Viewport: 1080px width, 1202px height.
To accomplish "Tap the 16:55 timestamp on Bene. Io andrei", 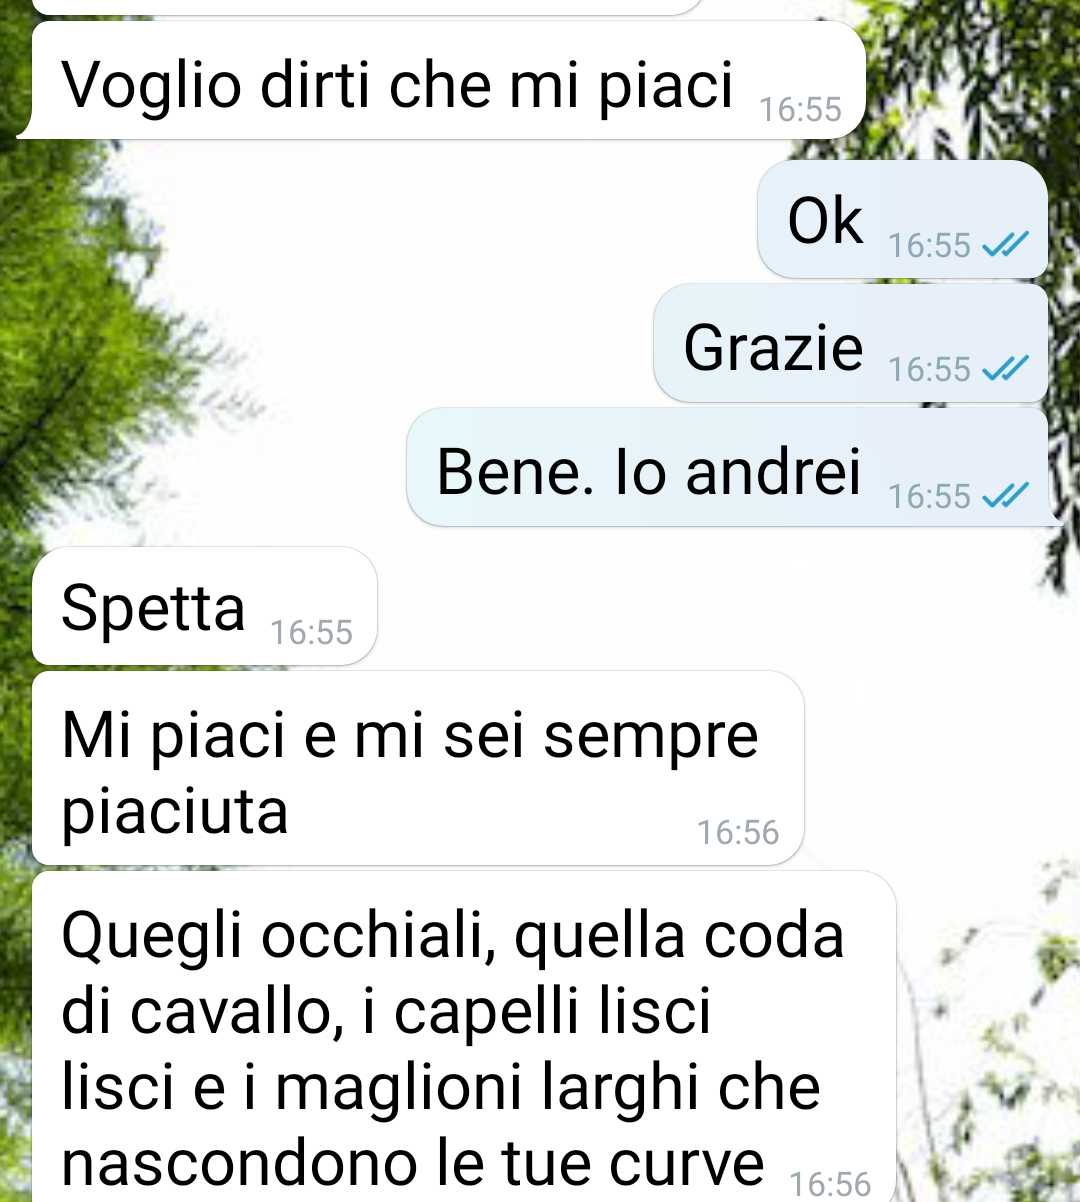I will 929,496.
